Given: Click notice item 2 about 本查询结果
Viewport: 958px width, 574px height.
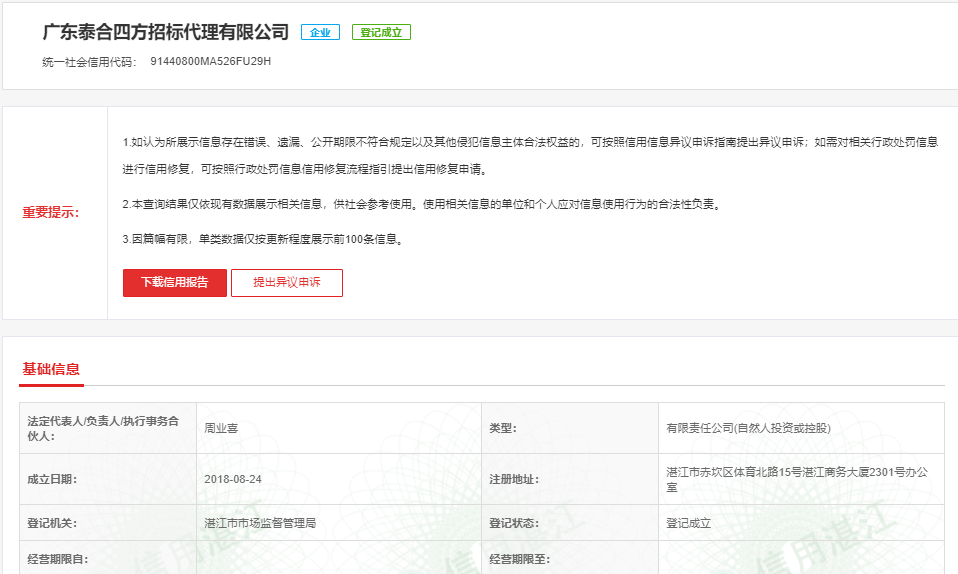Looking at the screenshot, I should click(423, 204).
